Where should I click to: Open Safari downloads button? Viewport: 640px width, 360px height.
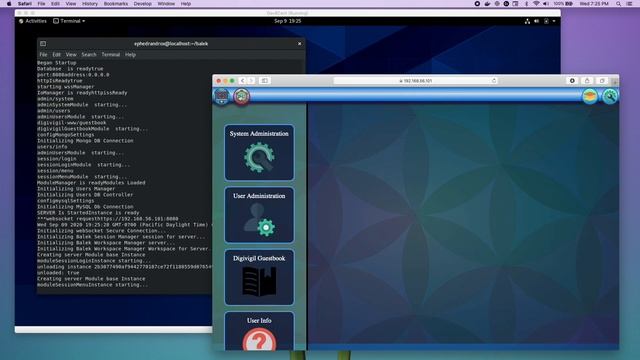572,81
